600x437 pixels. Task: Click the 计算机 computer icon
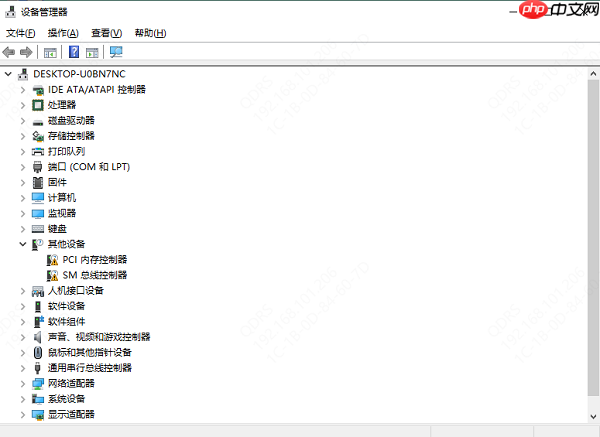point(38,198)
